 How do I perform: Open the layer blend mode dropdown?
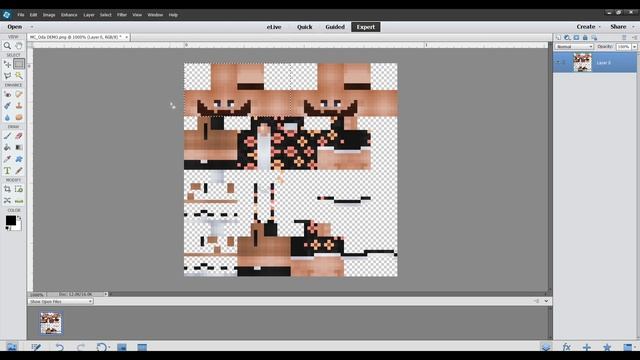(x=574, y=47)
